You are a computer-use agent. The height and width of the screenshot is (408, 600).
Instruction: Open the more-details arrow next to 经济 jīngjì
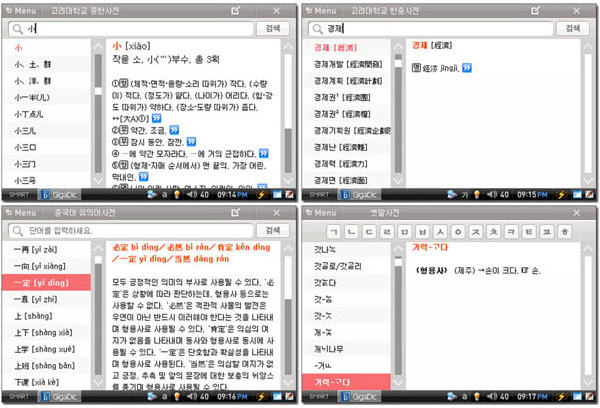(x=466, y=68)
